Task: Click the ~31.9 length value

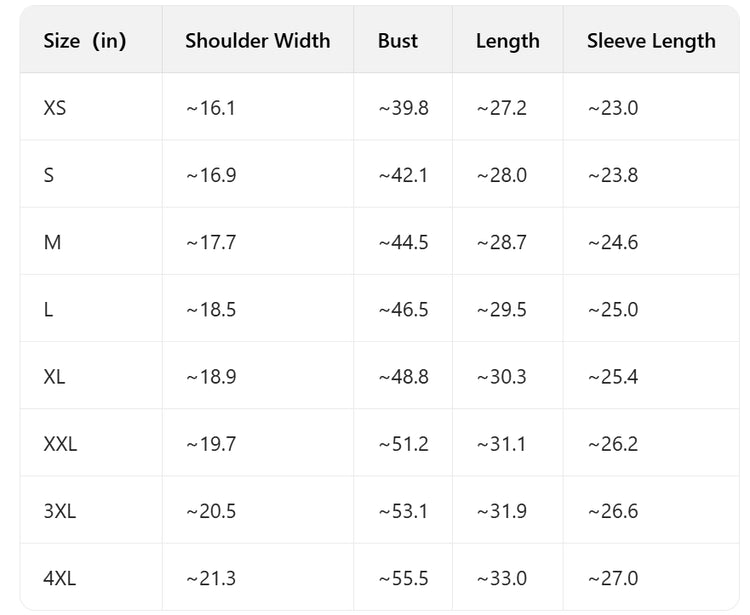Action: 501,511
